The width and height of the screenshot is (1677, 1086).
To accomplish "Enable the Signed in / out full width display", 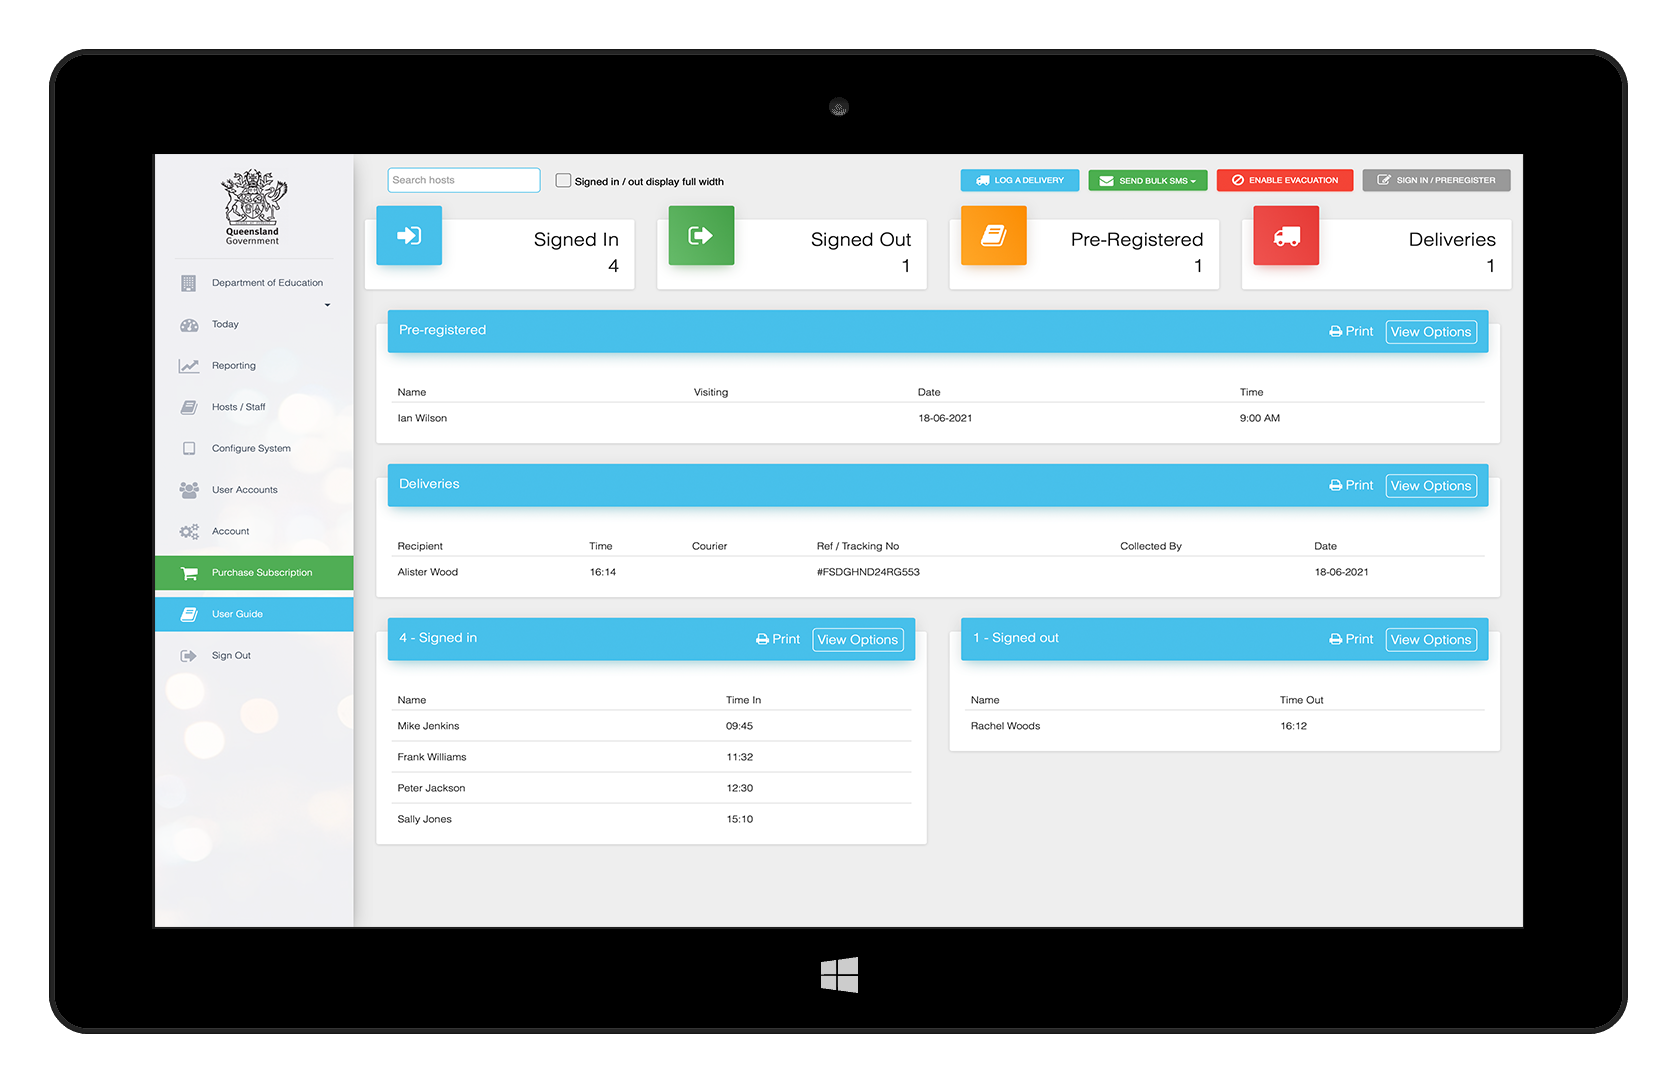I will (563, 180).
